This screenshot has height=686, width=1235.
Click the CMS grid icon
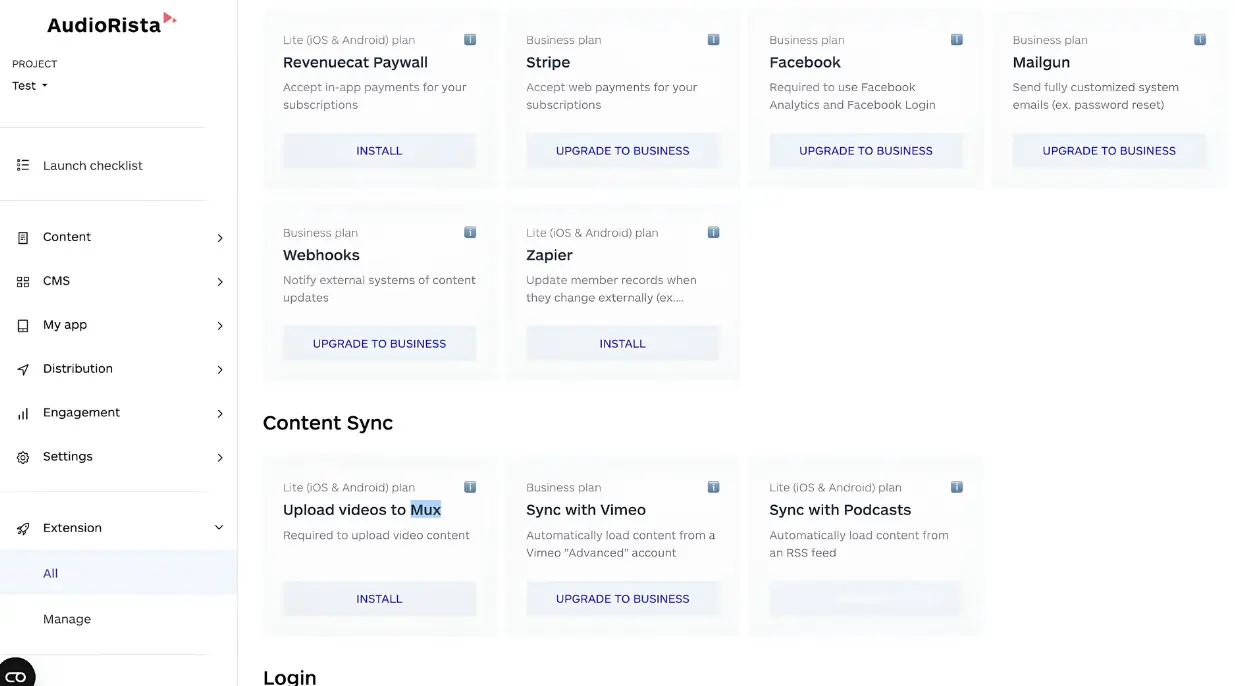point(23,282)
